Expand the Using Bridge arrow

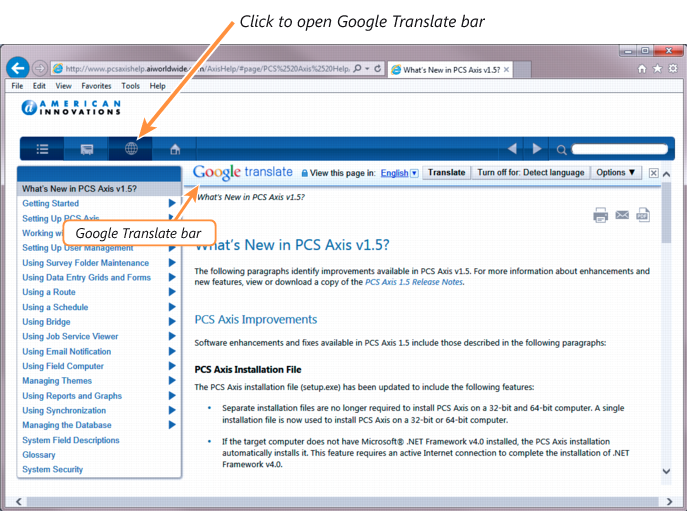[x=172, y=321]
